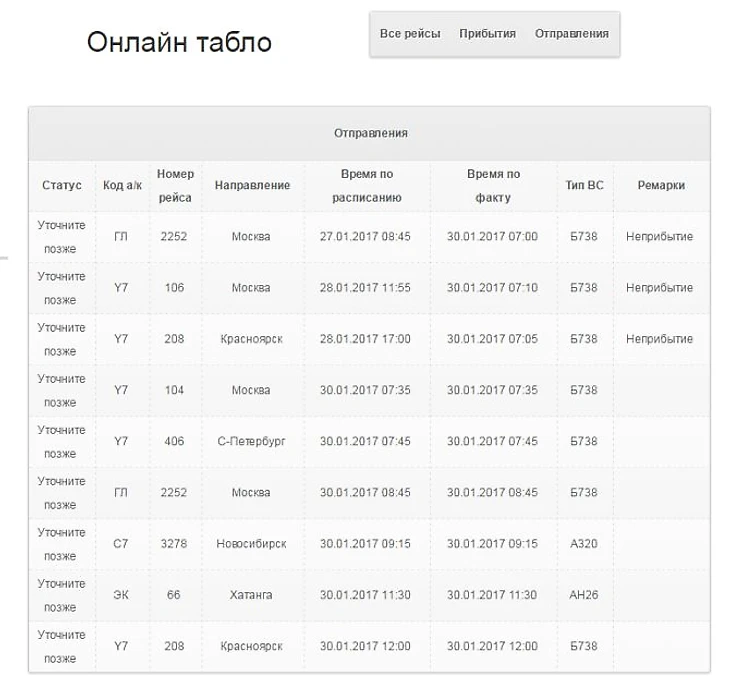Click Неприбытие remark for flight 106
730x689 pixels.
pos(659,288)
